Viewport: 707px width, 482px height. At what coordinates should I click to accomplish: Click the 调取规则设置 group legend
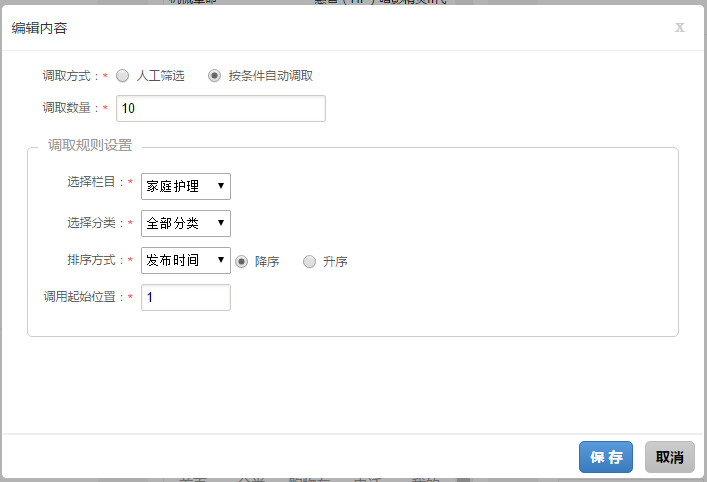point(90,146)
